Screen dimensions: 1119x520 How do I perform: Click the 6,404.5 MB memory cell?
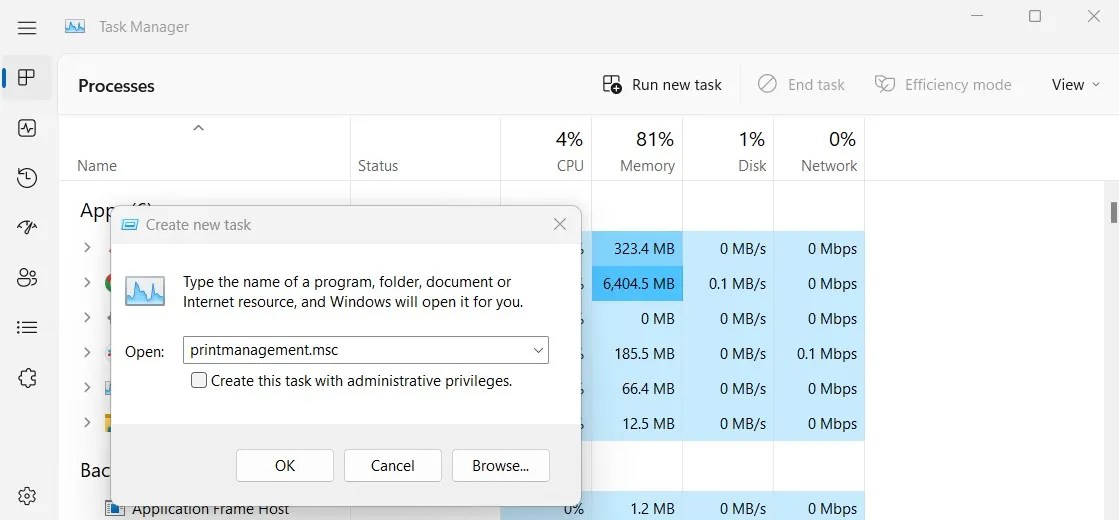pos(637,283)
